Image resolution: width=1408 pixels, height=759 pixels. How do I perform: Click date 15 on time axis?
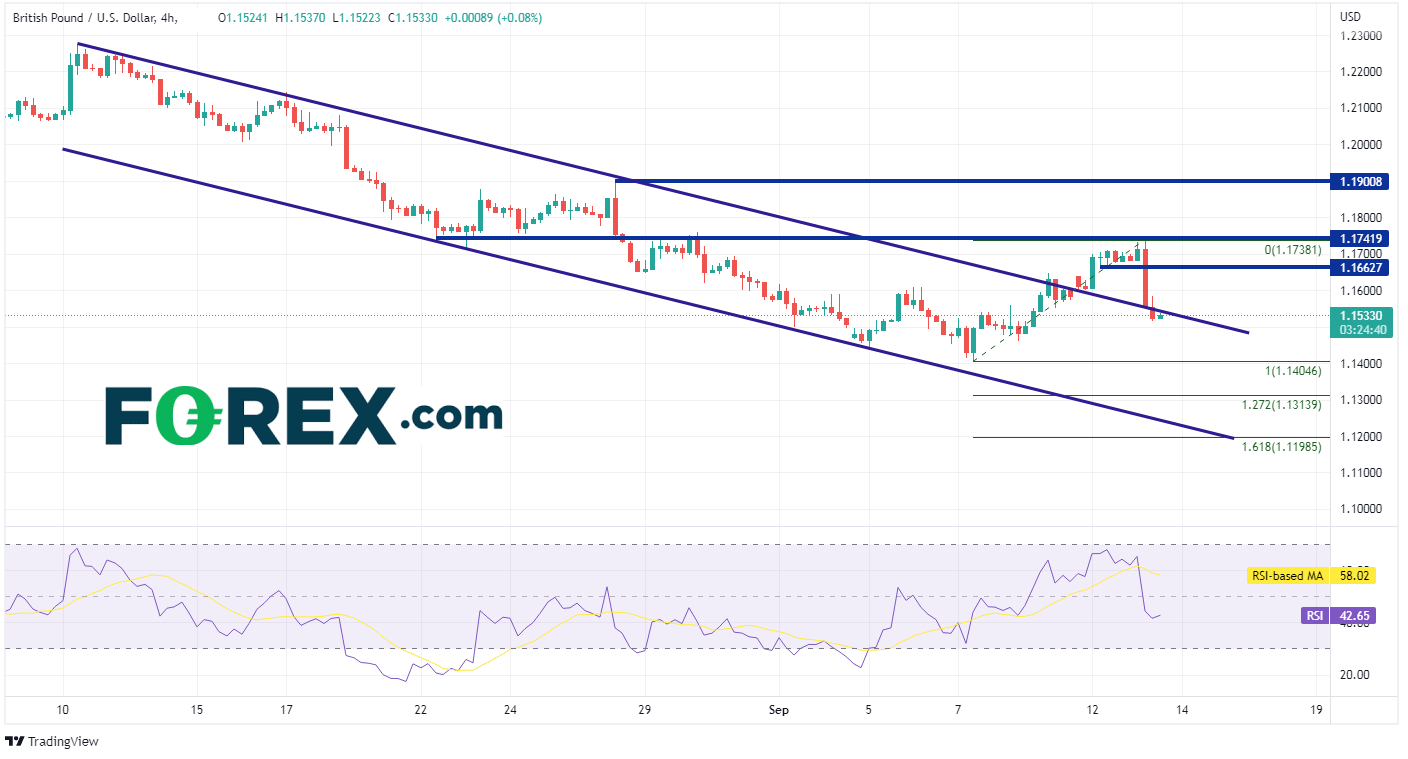point(197,710)
